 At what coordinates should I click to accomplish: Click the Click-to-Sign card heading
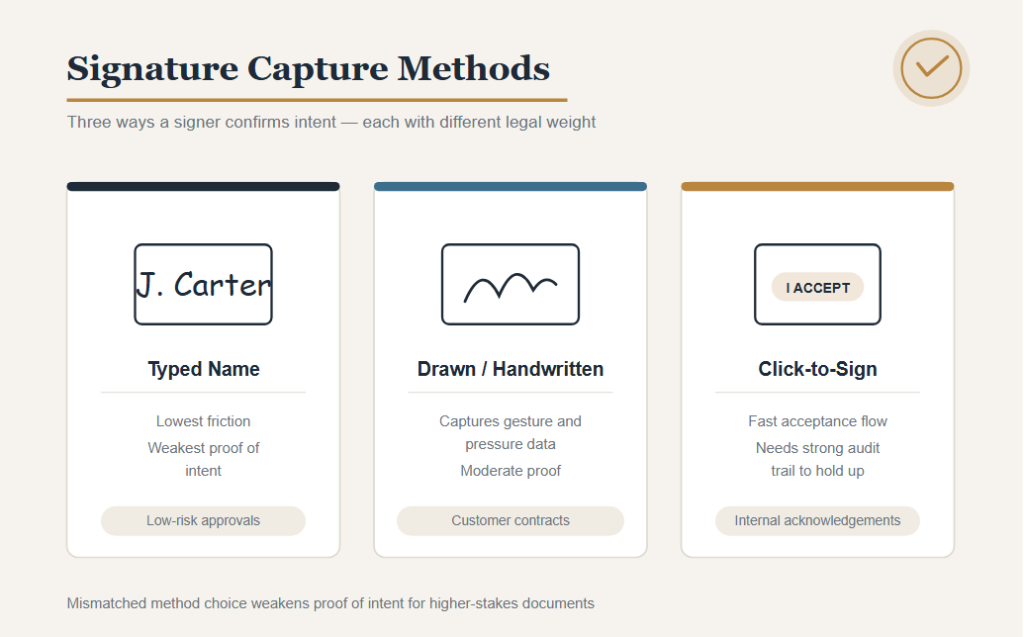(818, 369)
